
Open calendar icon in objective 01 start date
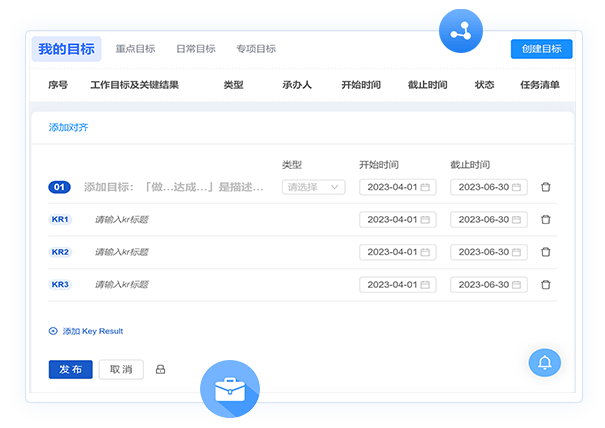click(x=425, y=187)
